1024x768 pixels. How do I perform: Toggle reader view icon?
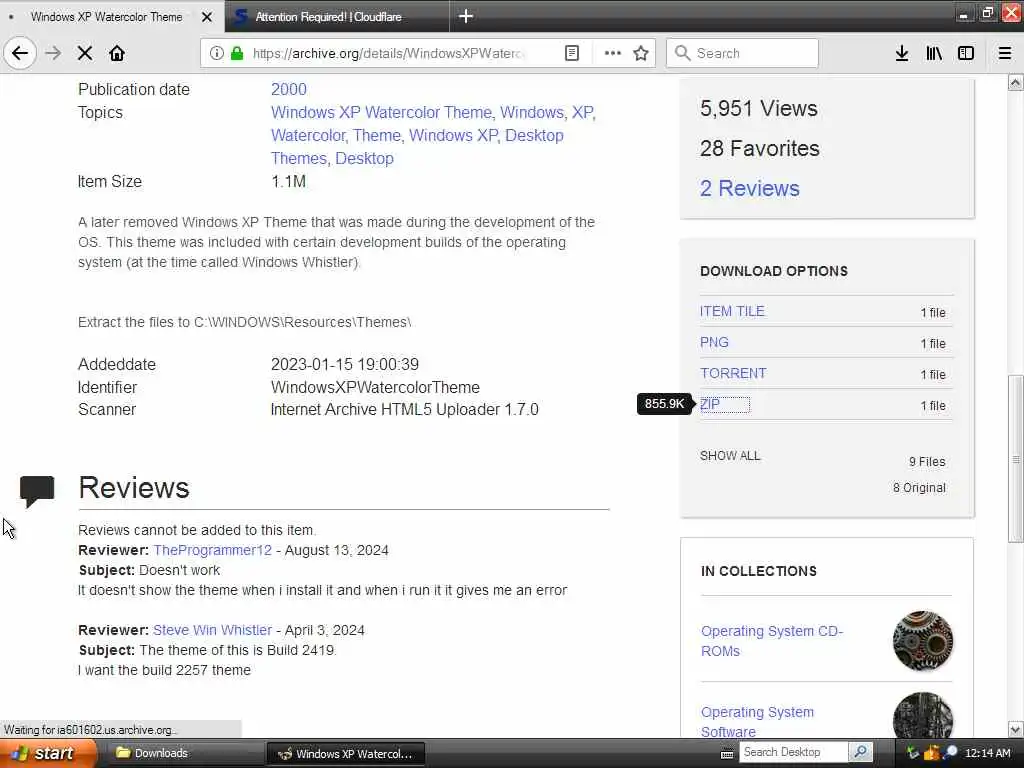point(571,53)
